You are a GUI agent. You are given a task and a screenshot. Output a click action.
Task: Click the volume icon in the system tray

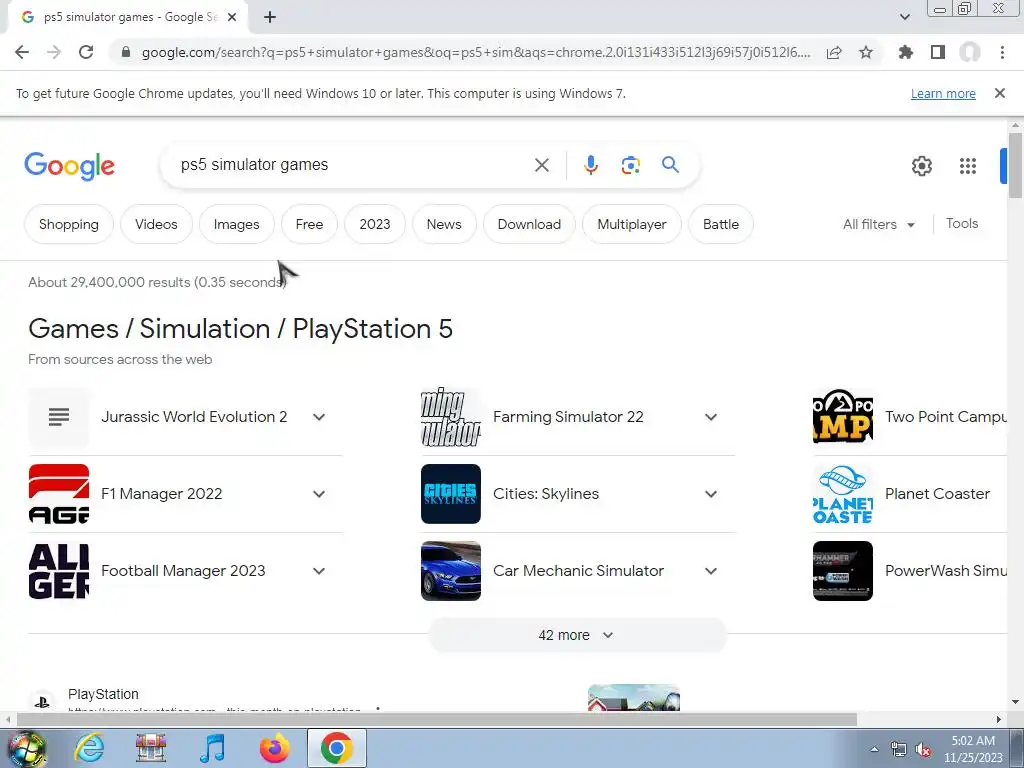pos(923,750)
